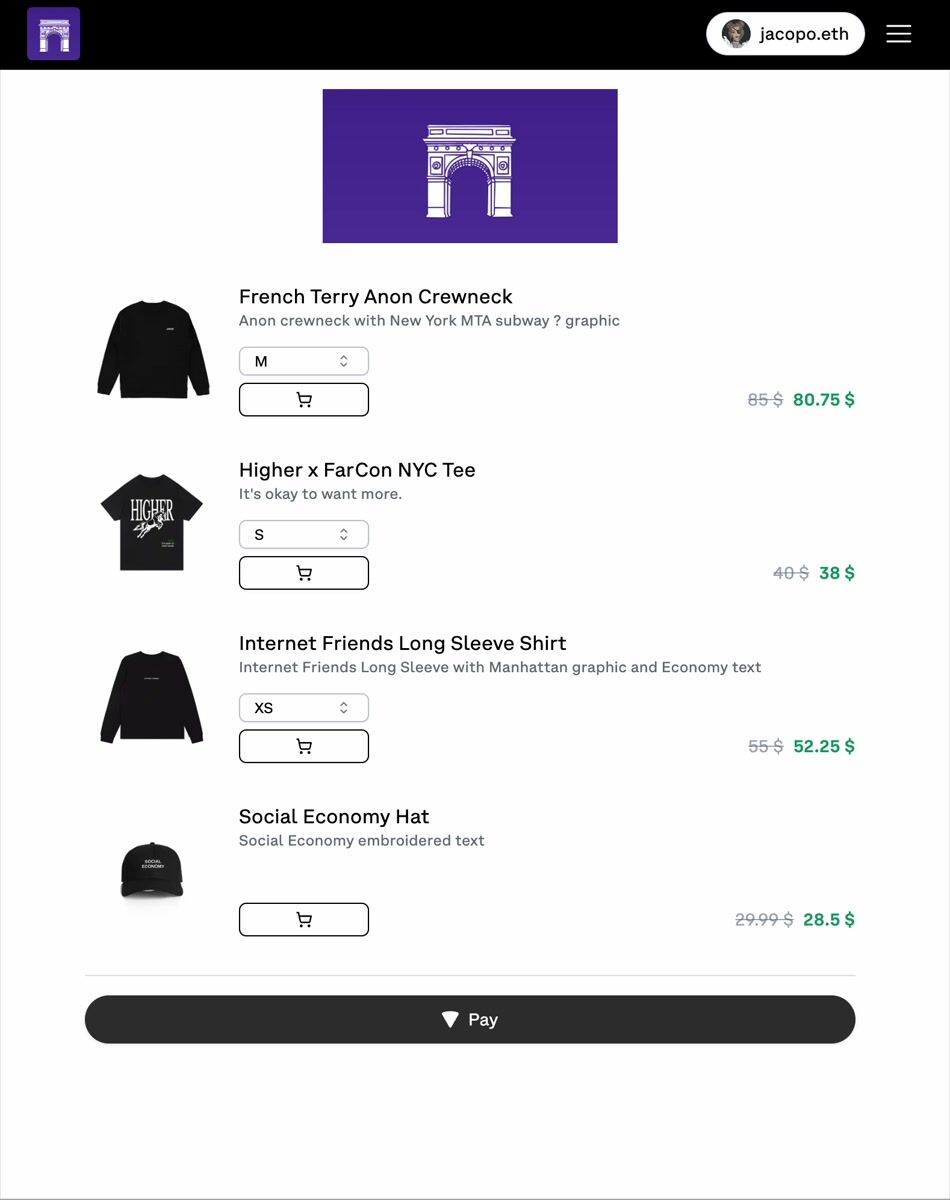
Task: Click the Social Economy hat image
Action: (152, 870)
